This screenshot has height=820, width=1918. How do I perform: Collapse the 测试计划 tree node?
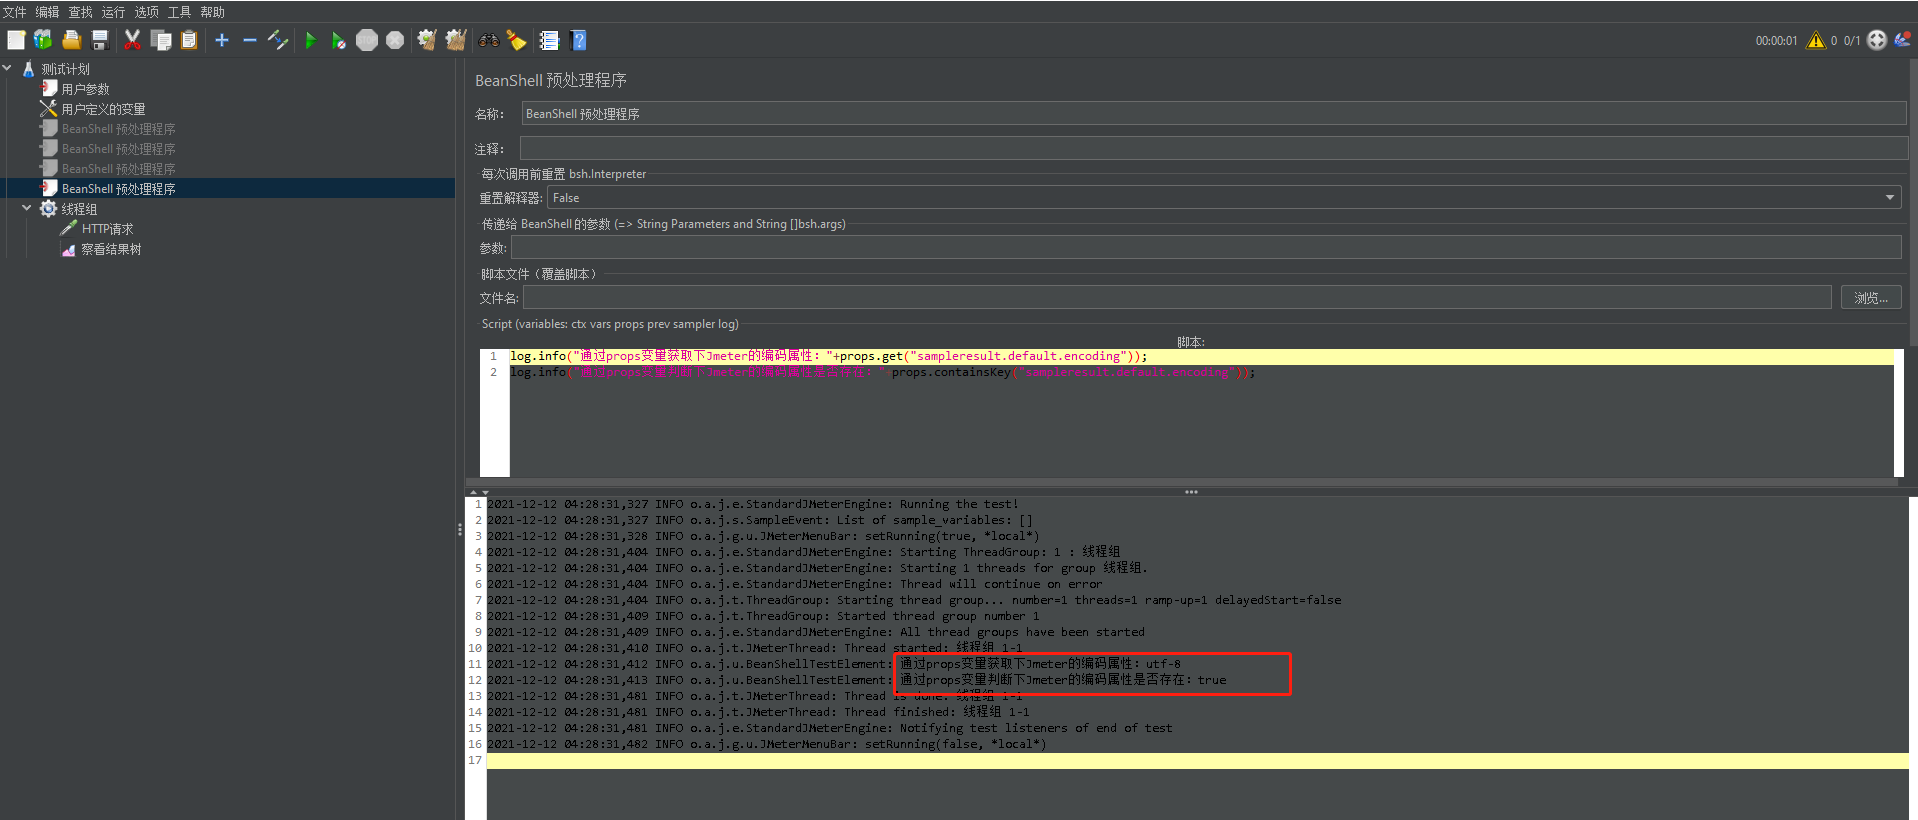[8, 68]
